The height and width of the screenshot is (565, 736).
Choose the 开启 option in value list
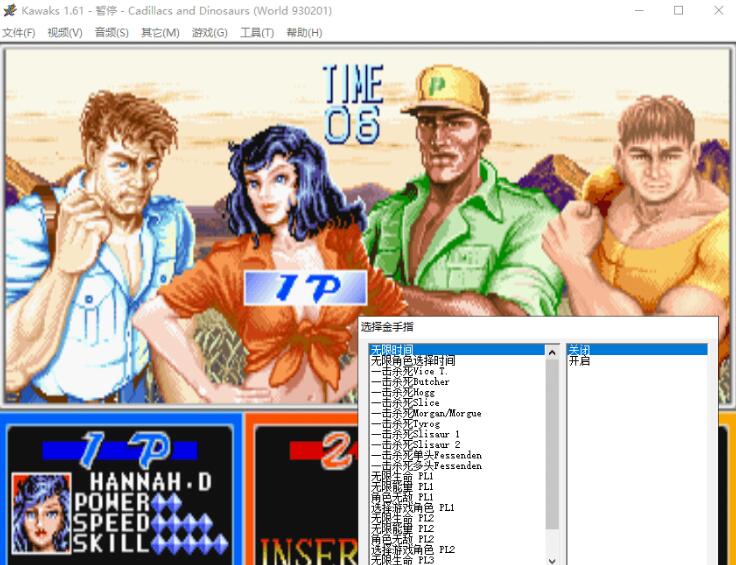637,360
